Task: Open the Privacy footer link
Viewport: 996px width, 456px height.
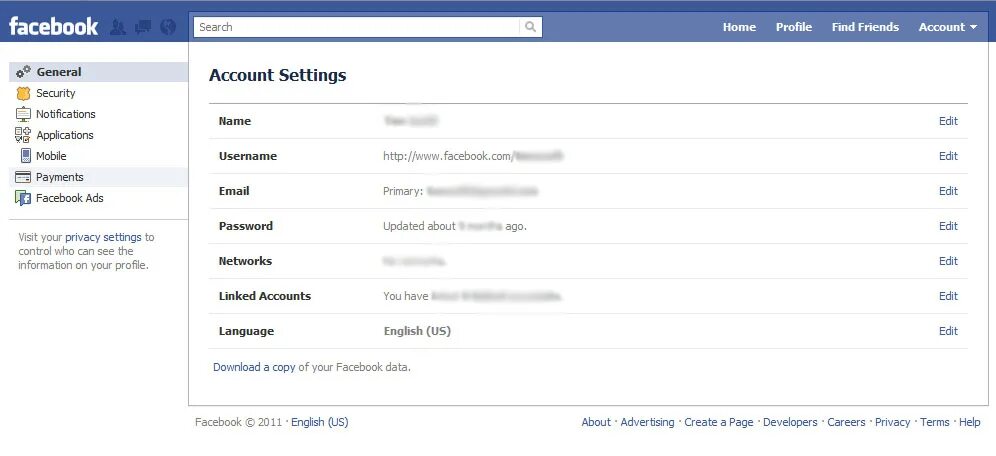Action: coord(892,422)
